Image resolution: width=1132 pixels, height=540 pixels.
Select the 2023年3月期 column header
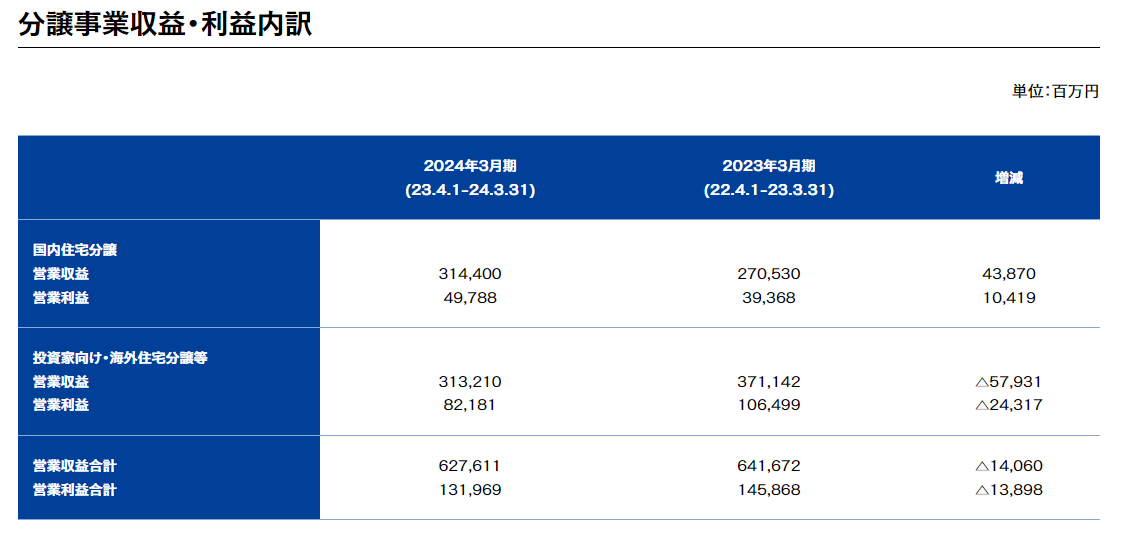(x=769, y=166)
